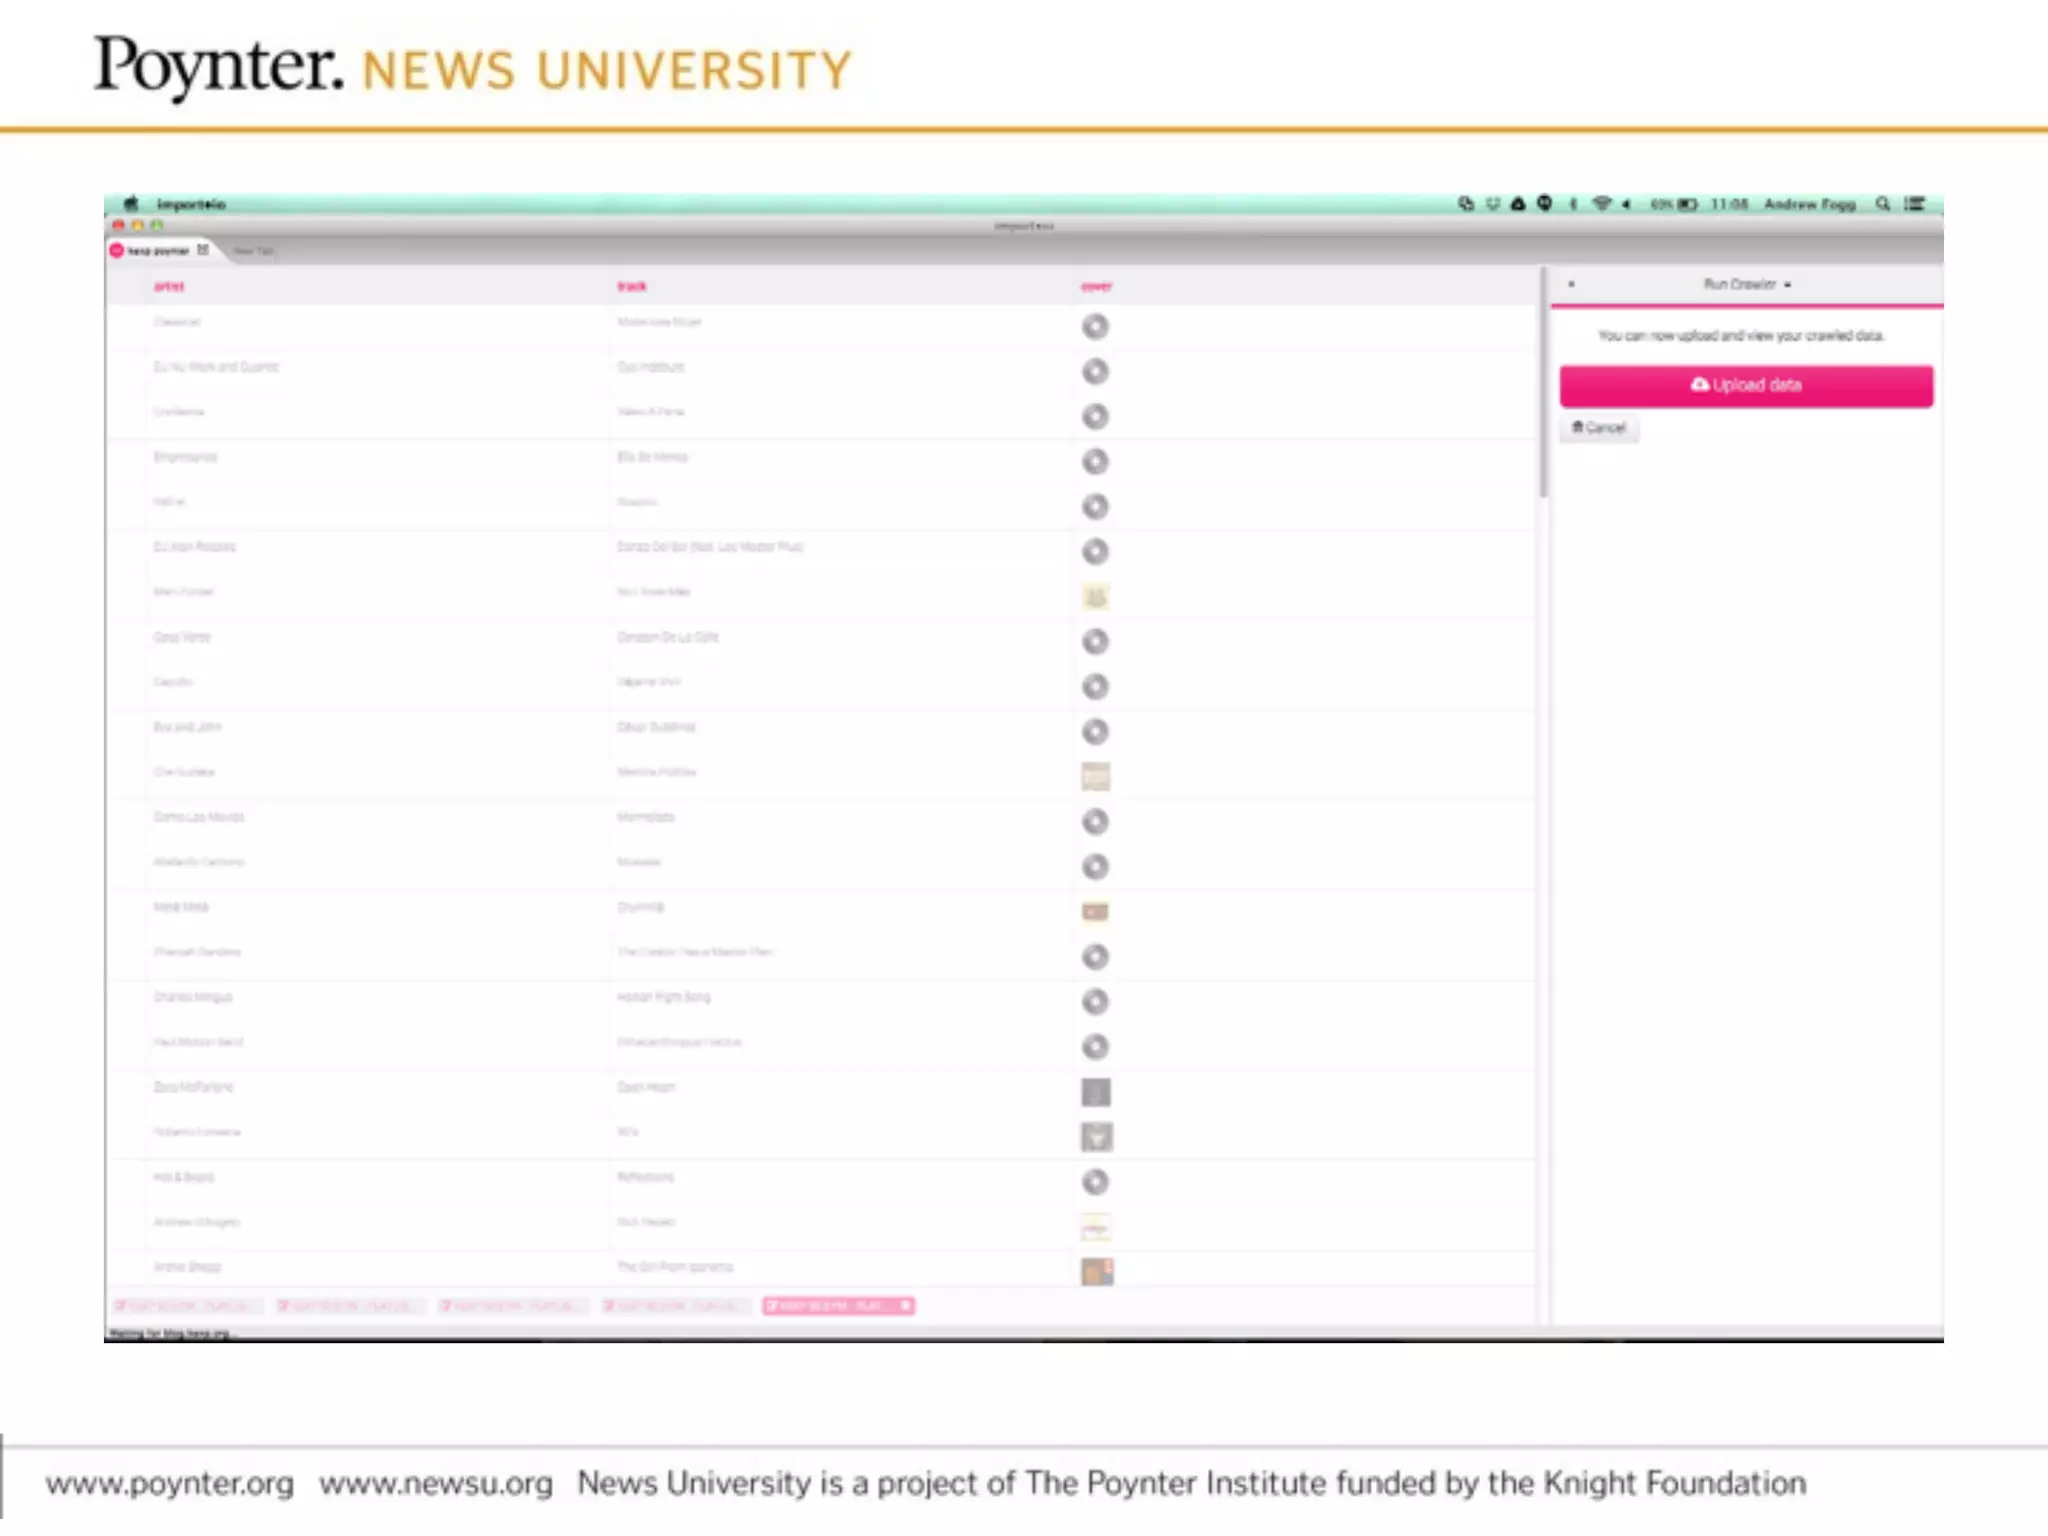The height and width of the screenshot is (1536, 2048).
Task: Close the kexp poynter tab
Action: (203, 250)
